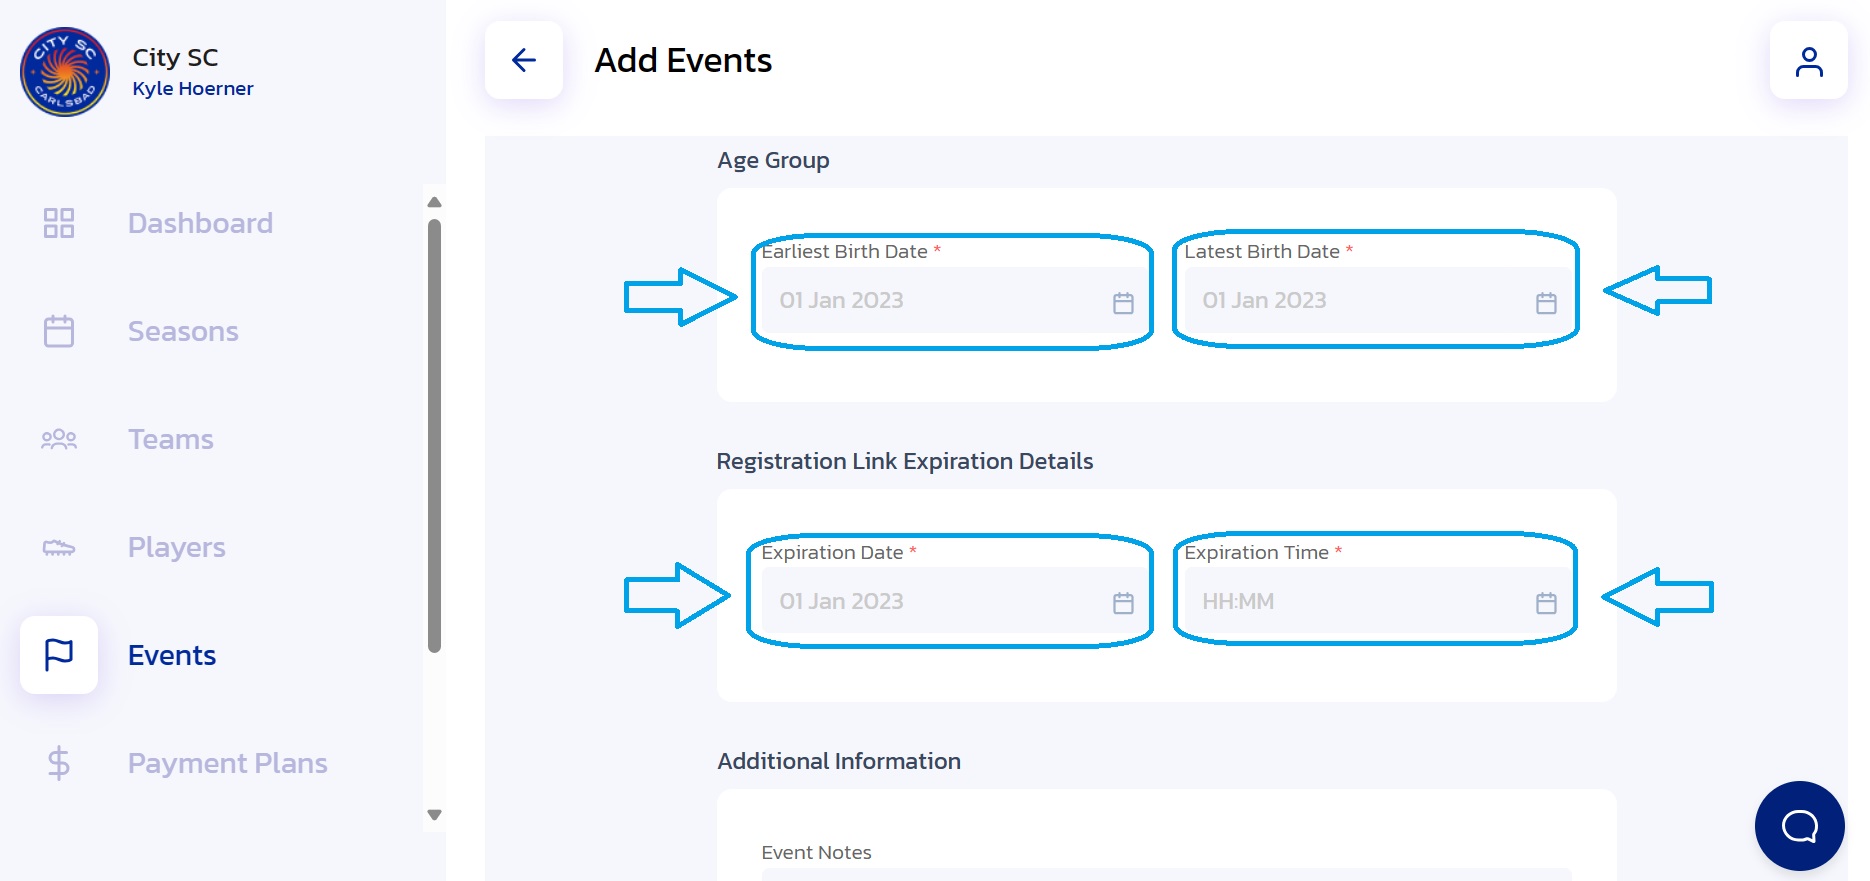
Task: Open Teams in sidebar
Action: pos(171,439)
